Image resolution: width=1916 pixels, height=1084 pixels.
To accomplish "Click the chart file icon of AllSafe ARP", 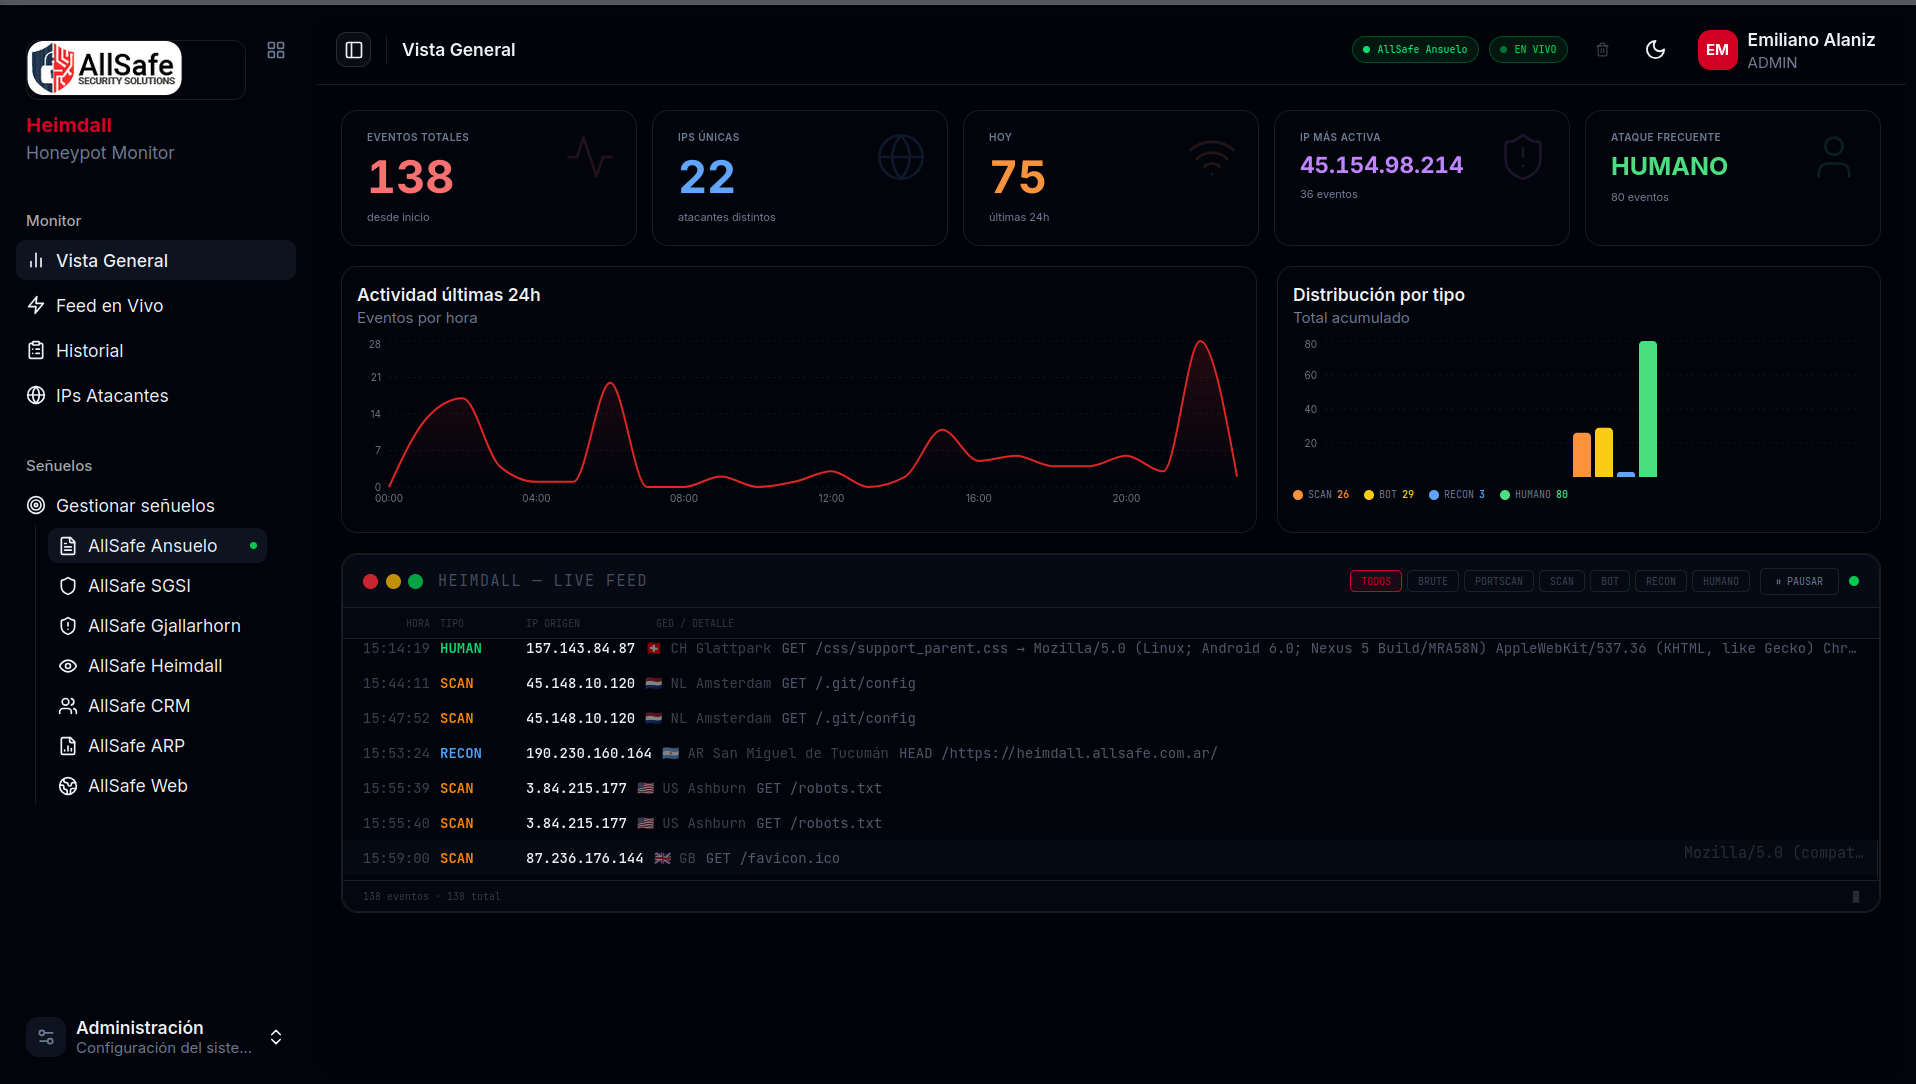I will click(68, 745).
